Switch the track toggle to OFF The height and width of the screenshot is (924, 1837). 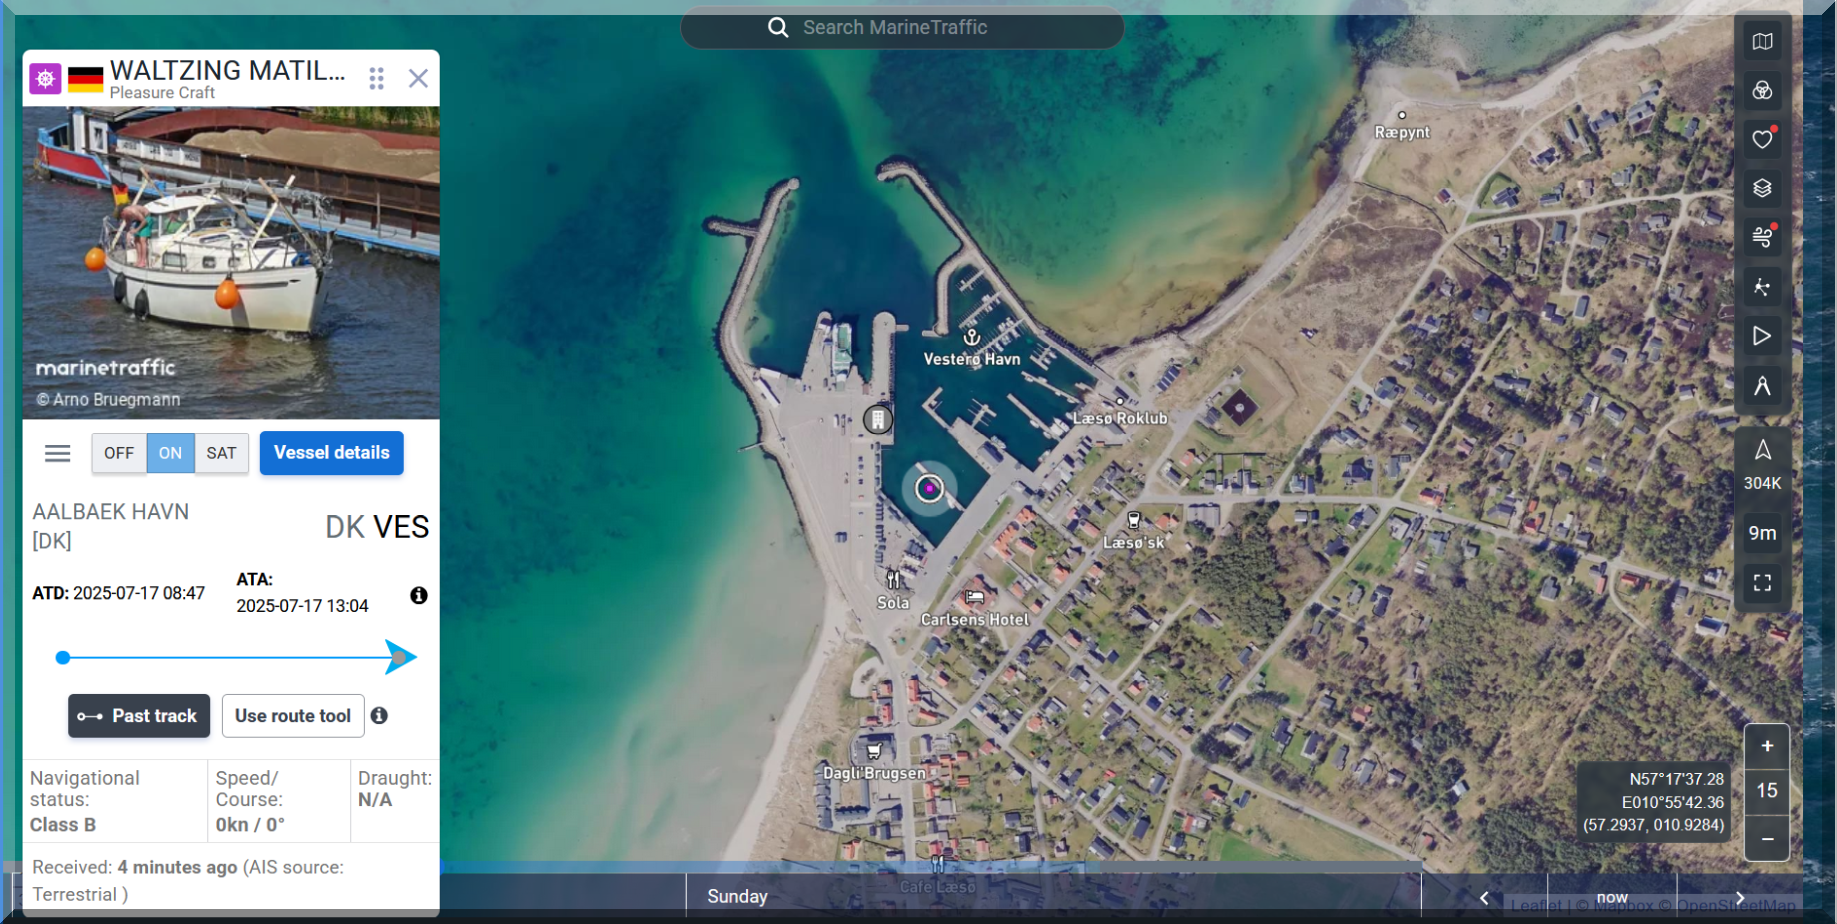point(119,453)
